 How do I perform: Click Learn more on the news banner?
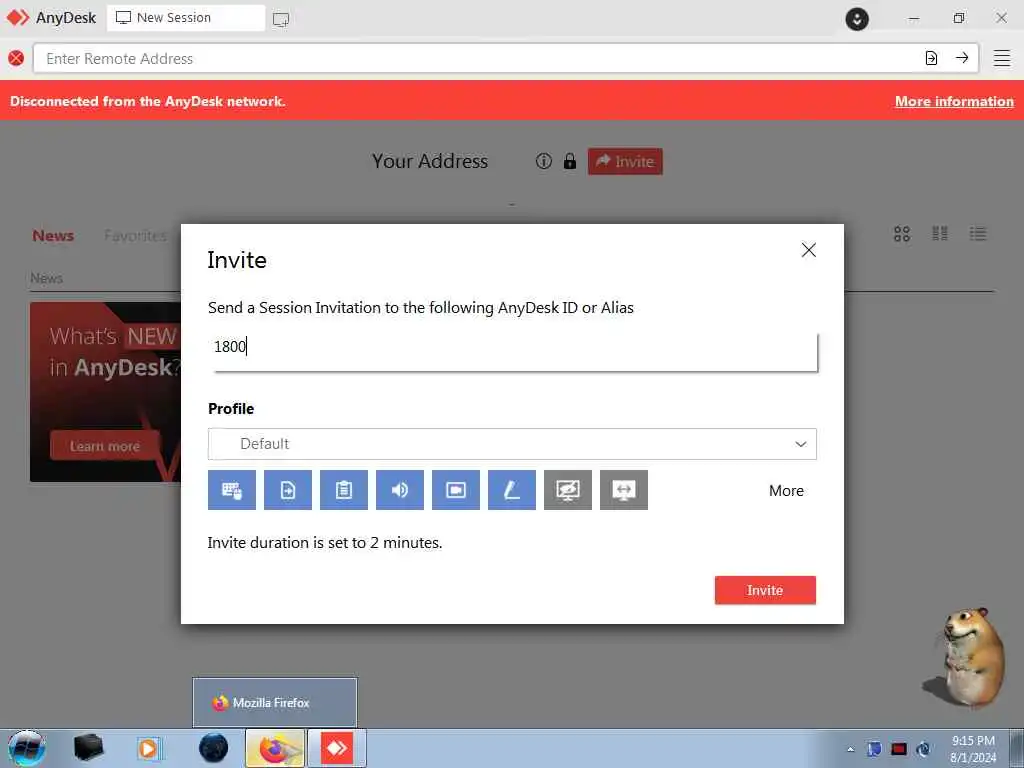(x=104, y=446)
